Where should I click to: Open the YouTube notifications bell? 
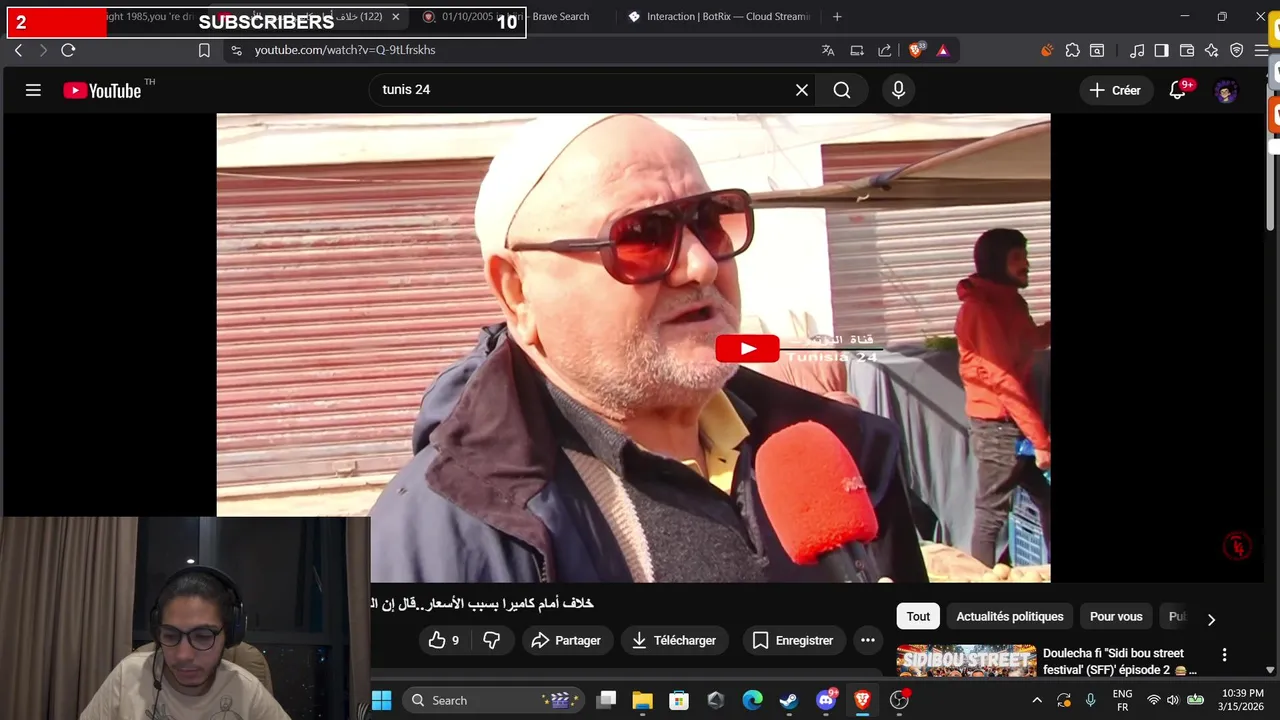1178,90
